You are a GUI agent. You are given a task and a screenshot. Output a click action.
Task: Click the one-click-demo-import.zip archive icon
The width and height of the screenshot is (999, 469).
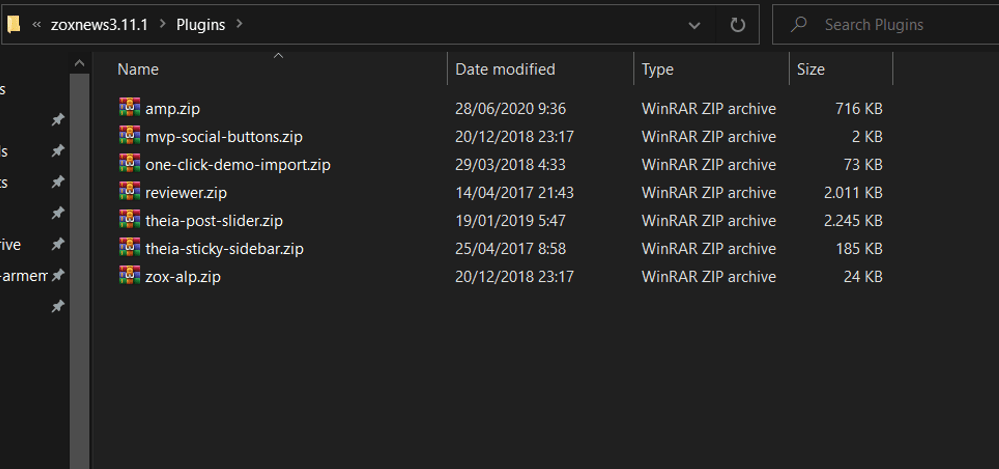129,164
